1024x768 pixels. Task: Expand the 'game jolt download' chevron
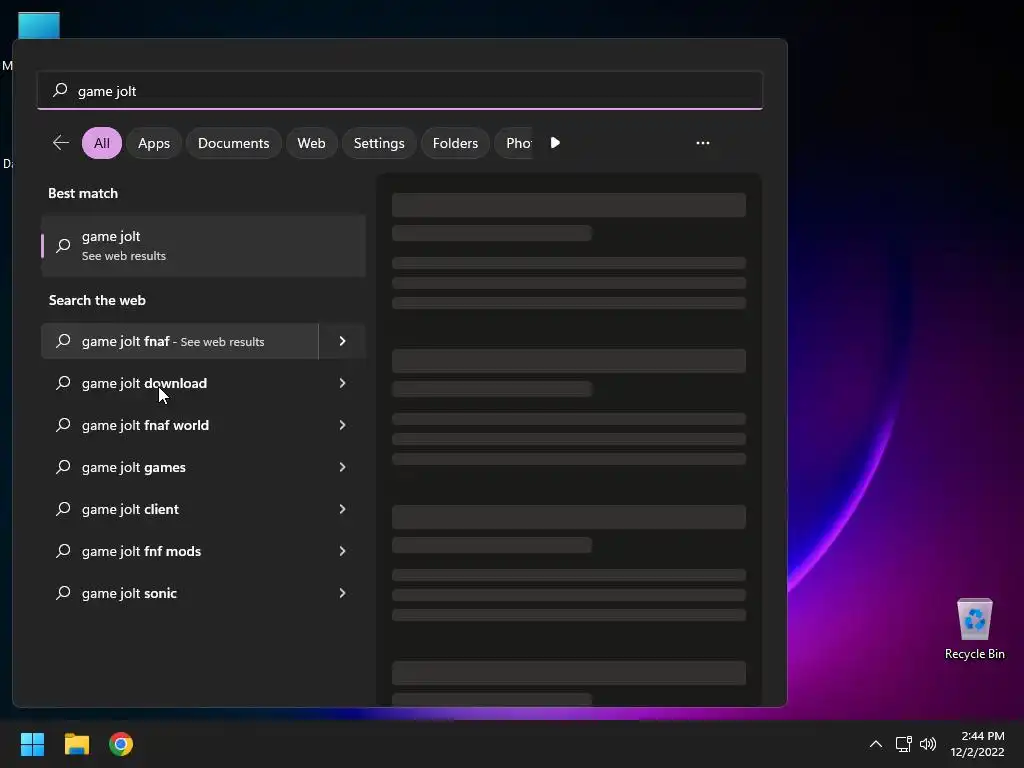coord(342,383)
